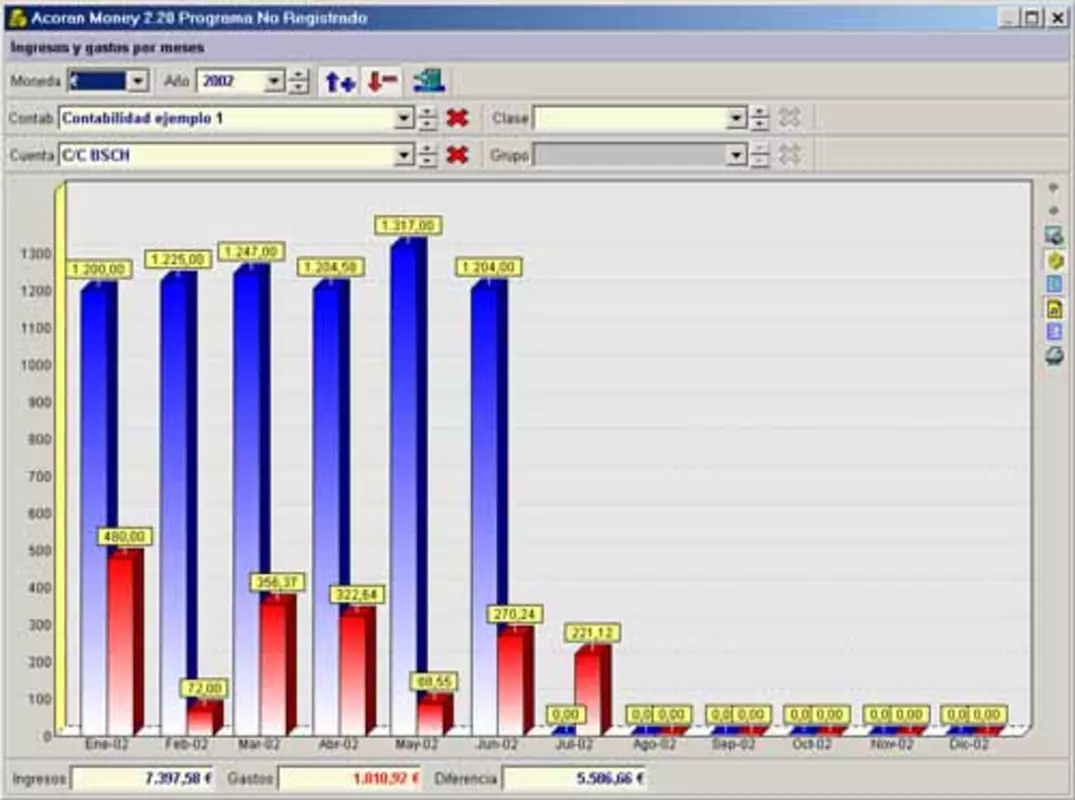Image resolution: width=1075 pixels, height=800 pixels.
Task: Click the yellow hexagon icon in the right sidebar
Action: pos(1054,260)
